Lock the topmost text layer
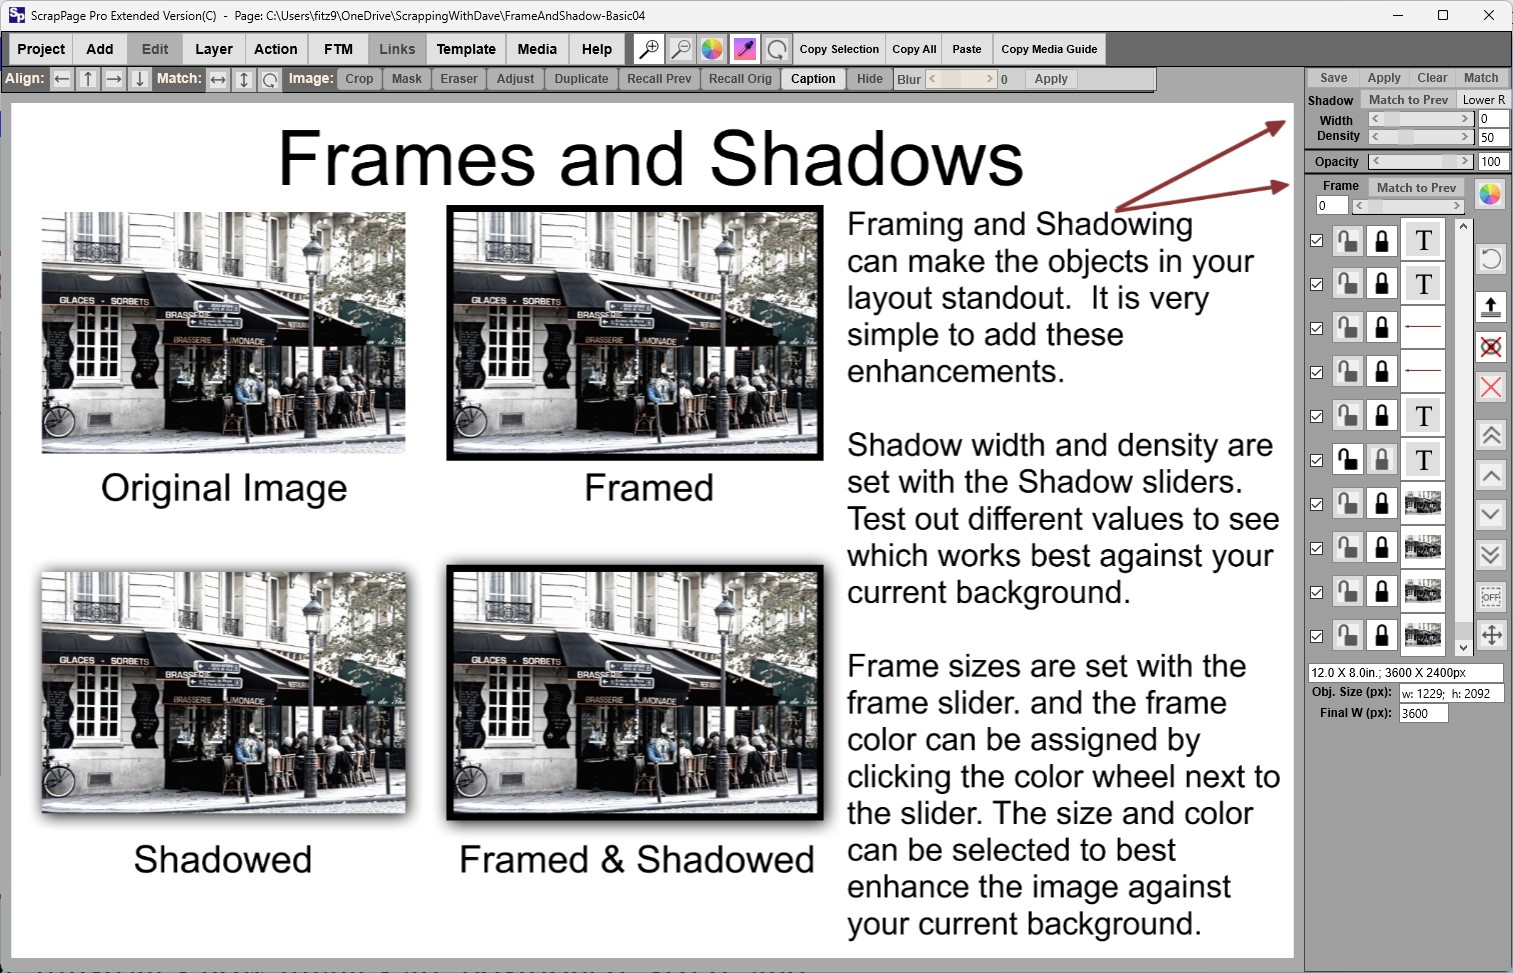The width and height of the screenshot is (1513, 973). click(1381, 240)
